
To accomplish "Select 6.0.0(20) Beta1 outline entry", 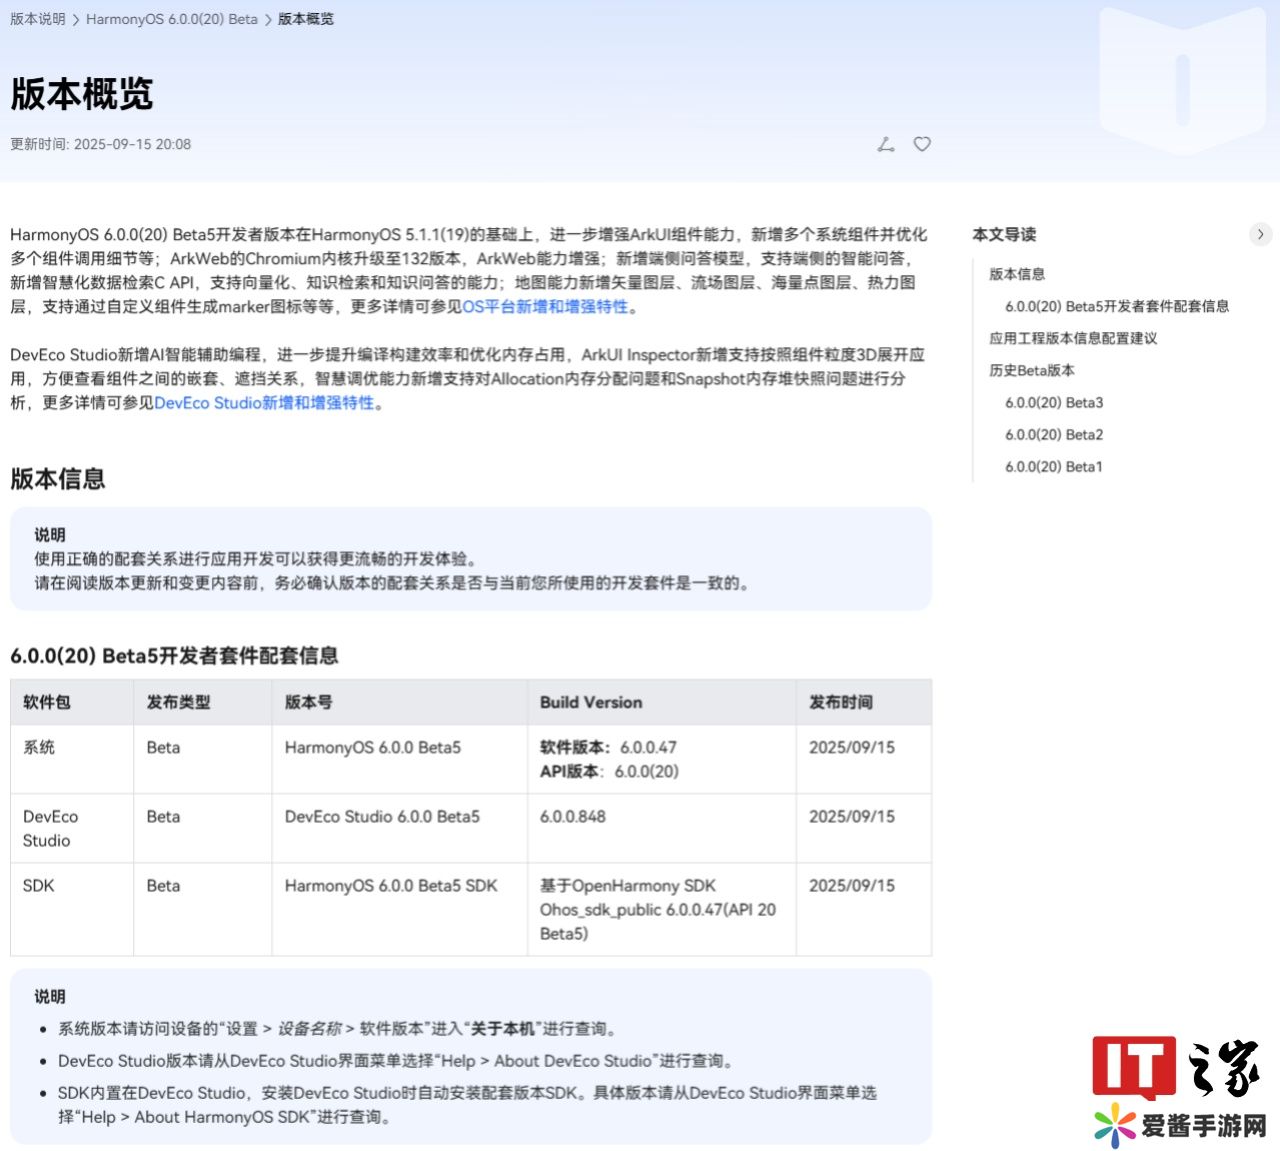I will pos(1054,466).
